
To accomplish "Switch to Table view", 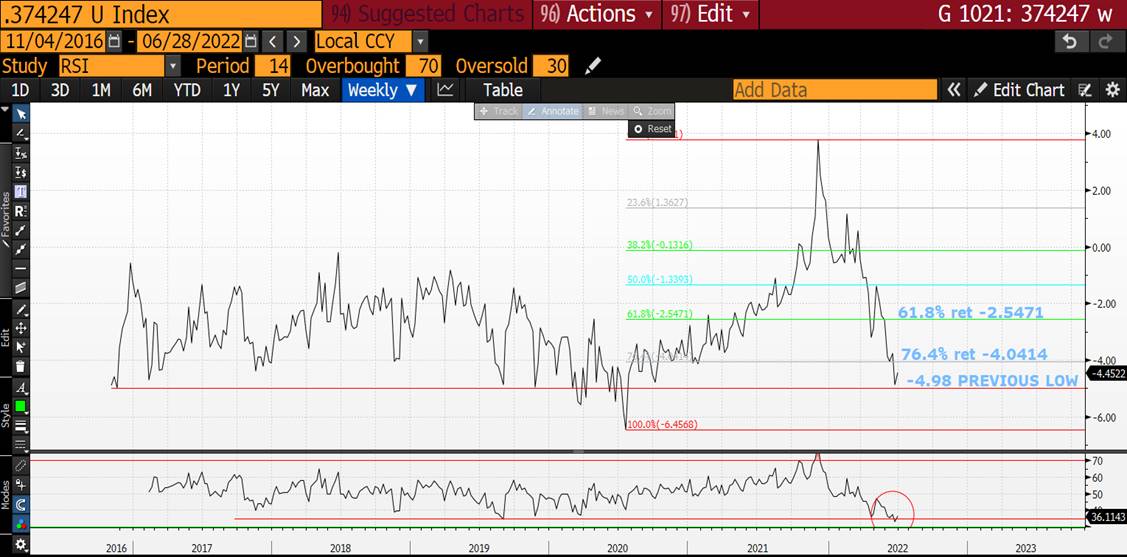I will pos(503,90).
